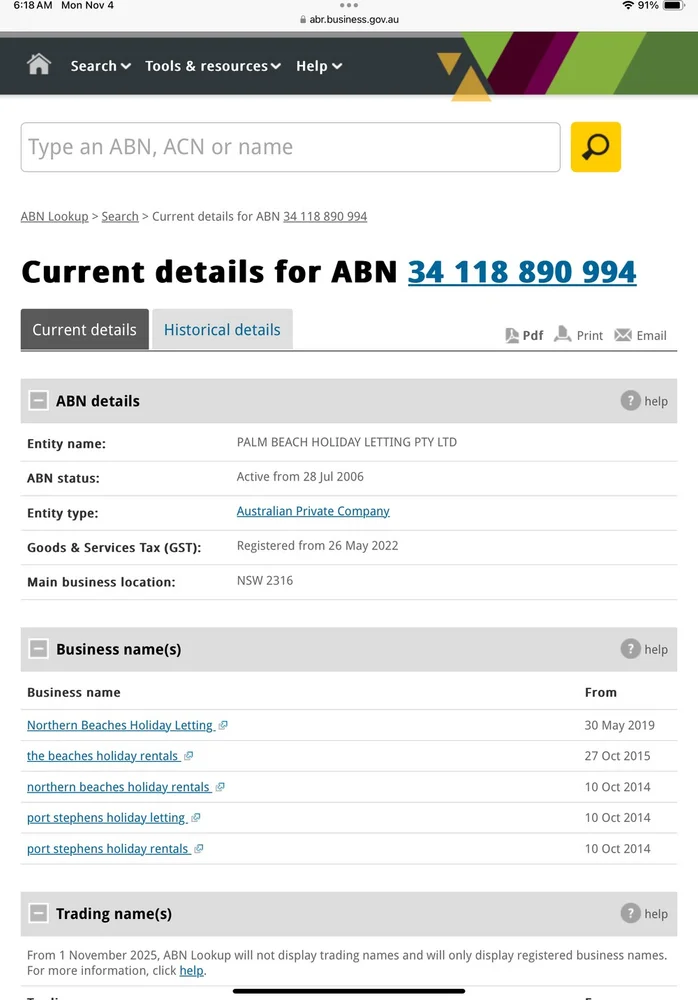Collapse the Trading name(s) section
The height and width of the screenshot is (1000, 698).
click(x=38, y=913)
